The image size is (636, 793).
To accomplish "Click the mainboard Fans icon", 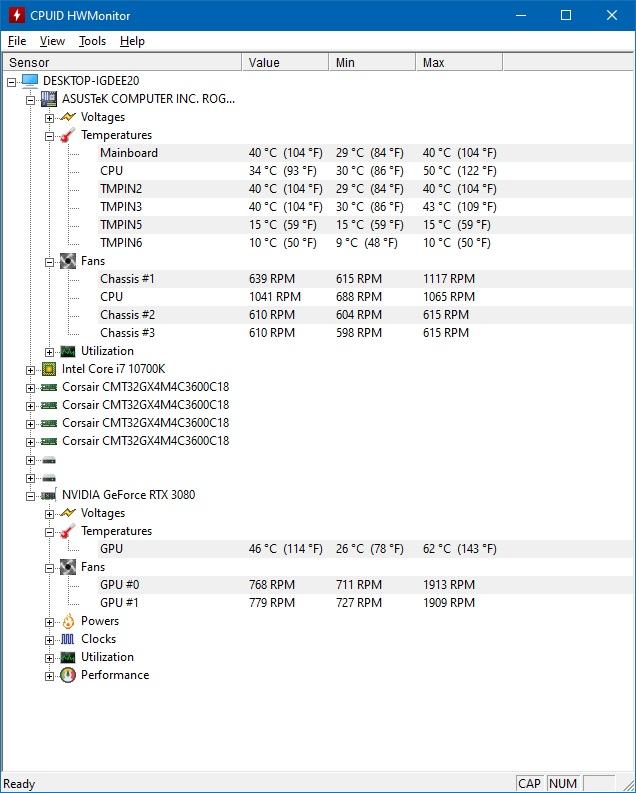I will pos(68,261).
